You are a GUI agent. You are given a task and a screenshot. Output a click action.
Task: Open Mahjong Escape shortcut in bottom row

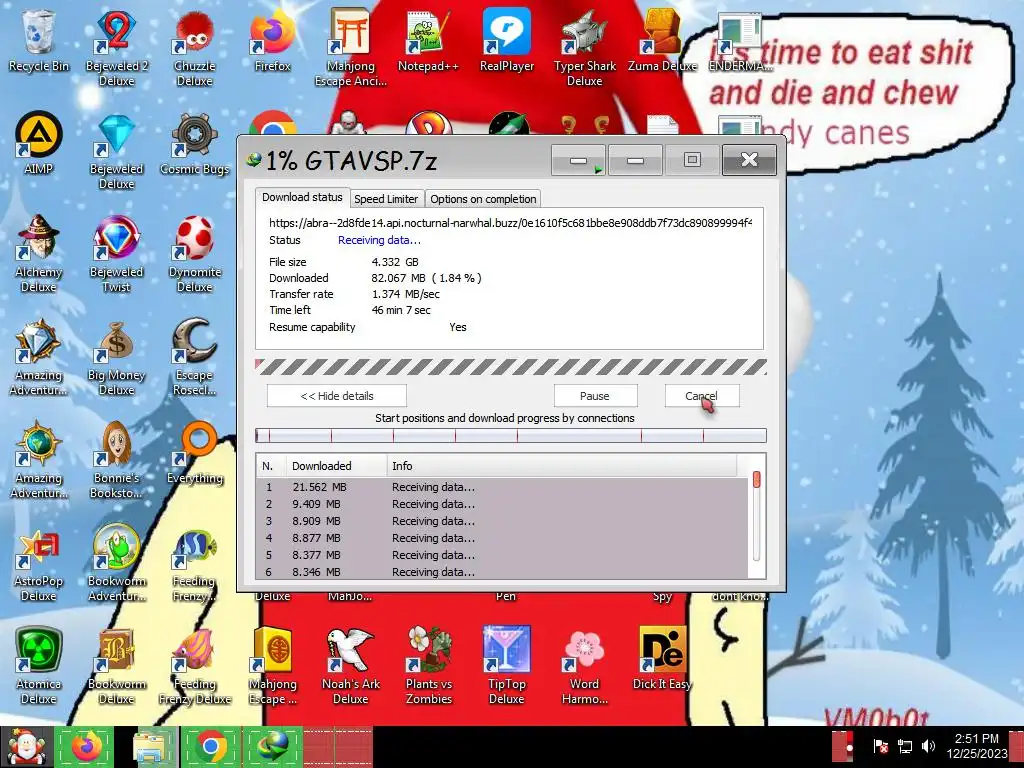point(272,666)
